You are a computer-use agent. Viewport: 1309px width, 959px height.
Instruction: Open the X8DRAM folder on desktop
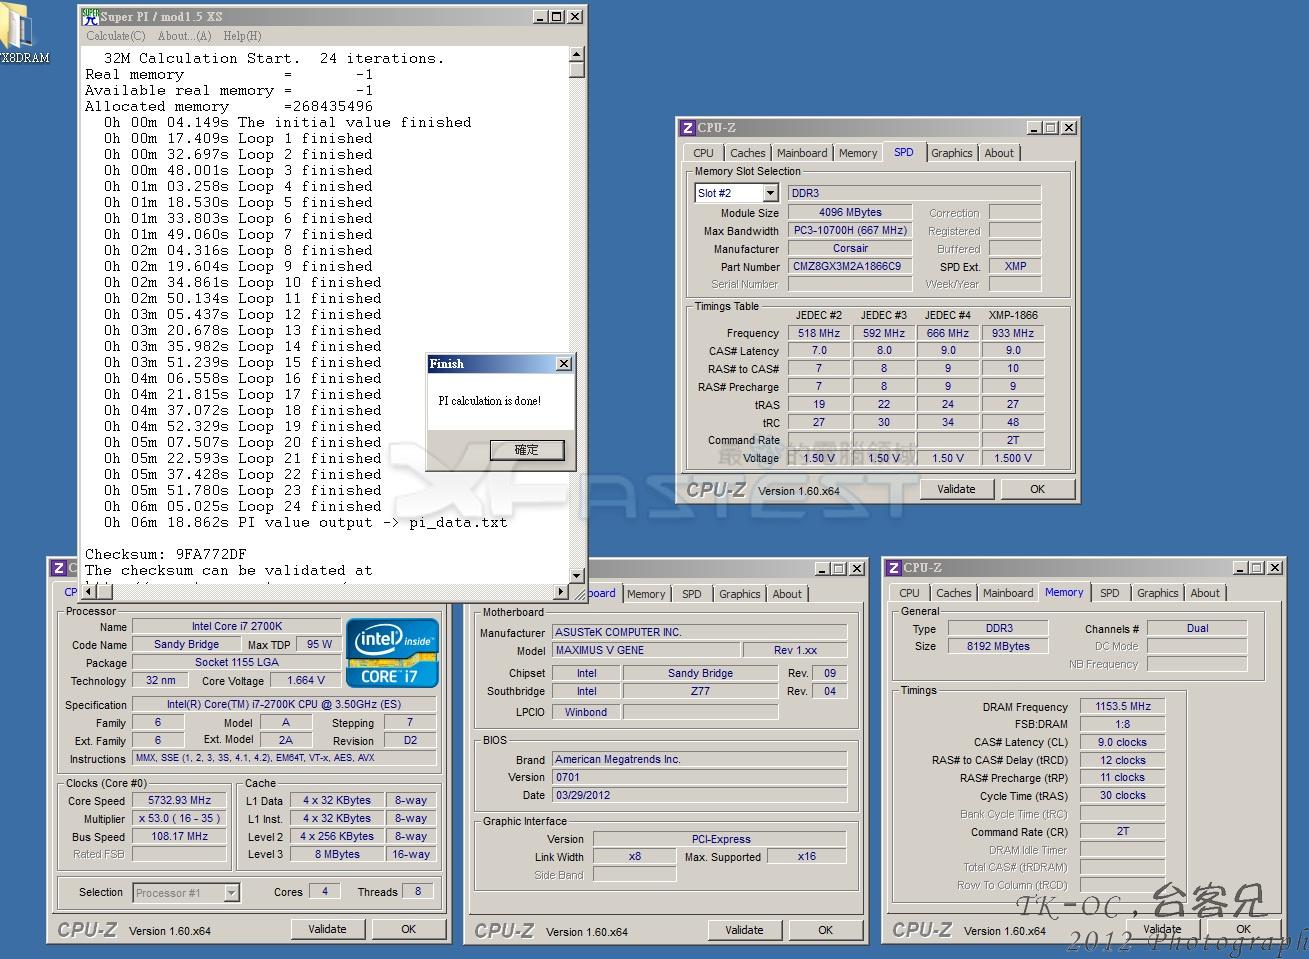[22, 35]
